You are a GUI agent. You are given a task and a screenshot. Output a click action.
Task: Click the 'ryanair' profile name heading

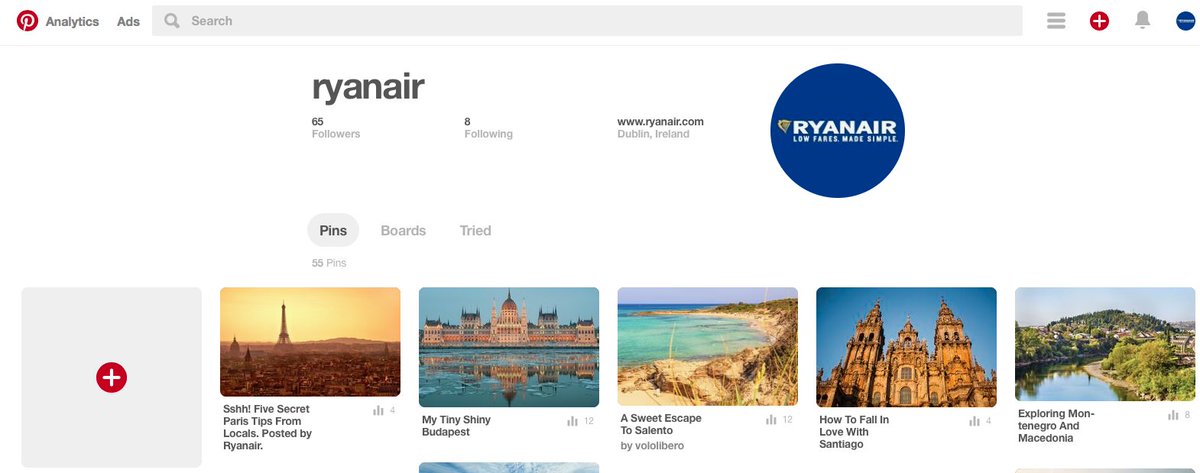pyautogui.click(x=368, y=87)
